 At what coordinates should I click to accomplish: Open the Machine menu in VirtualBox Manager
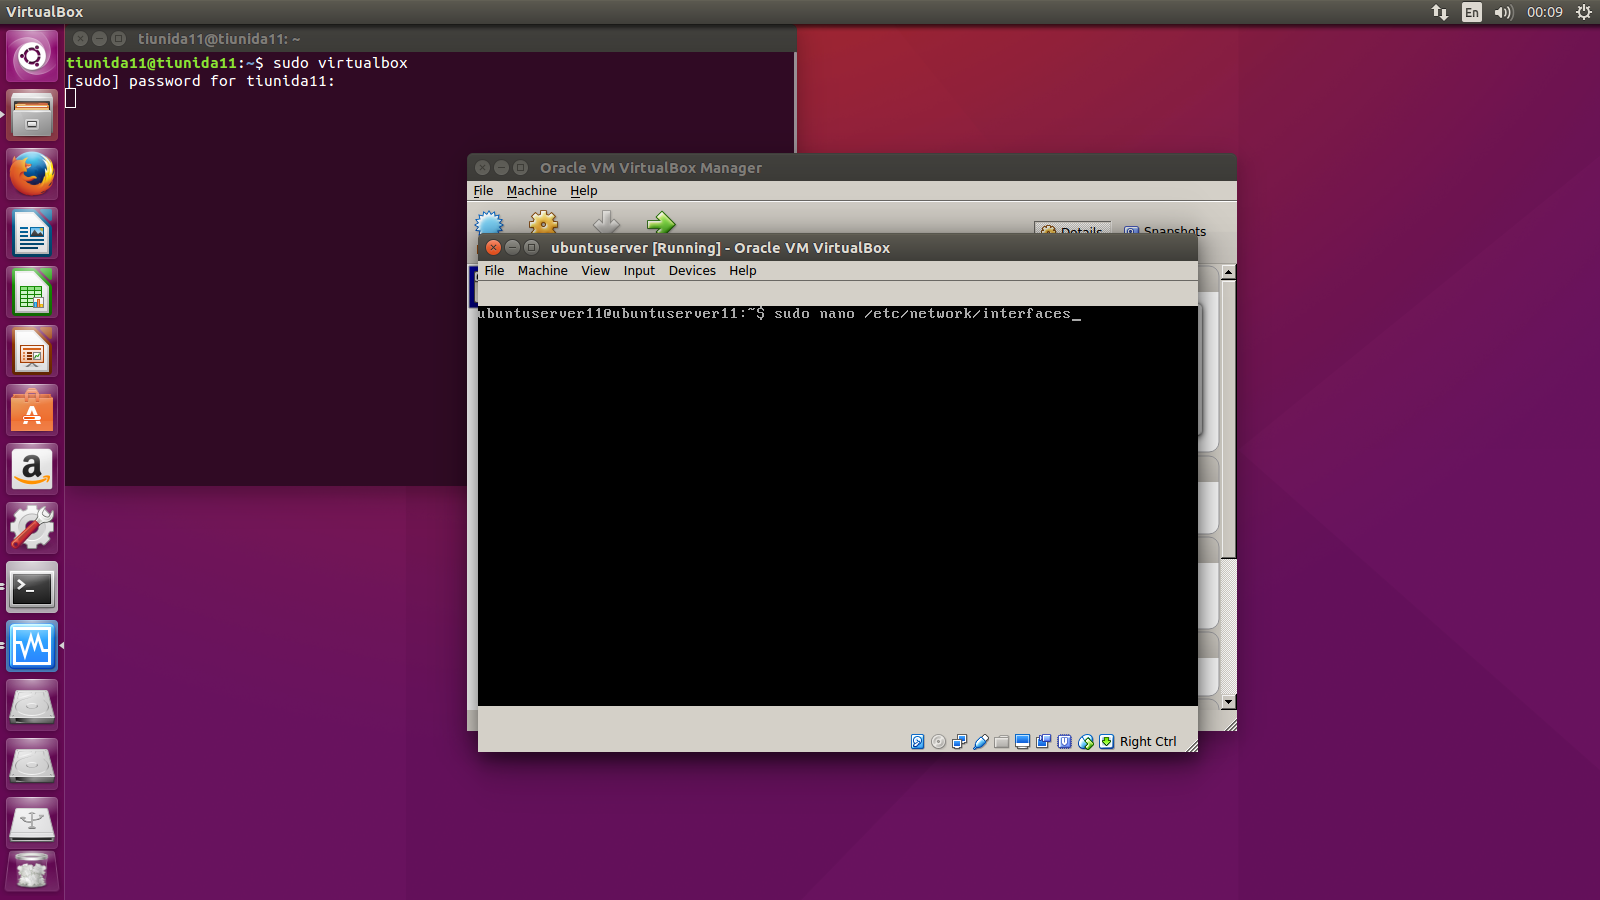point(531,190)
